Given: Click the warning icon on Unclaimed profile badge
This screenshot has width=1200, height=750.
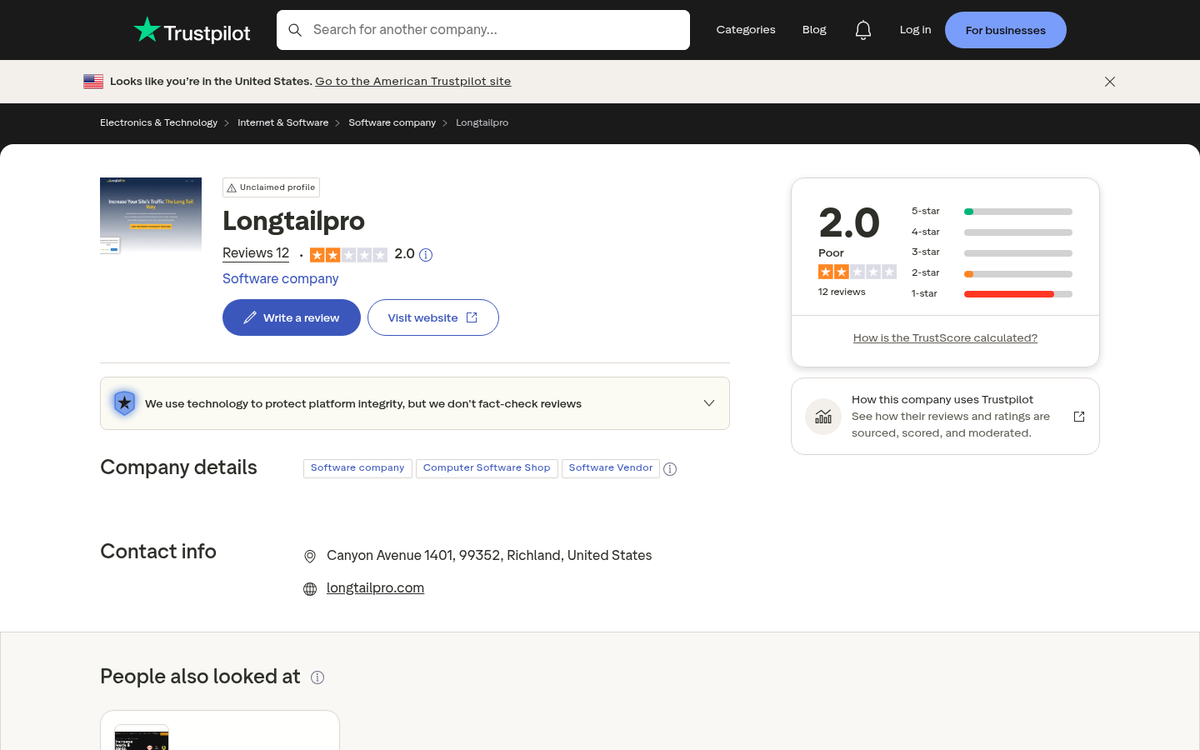Looking at the screenshot, I should click(x=231, y=187).
